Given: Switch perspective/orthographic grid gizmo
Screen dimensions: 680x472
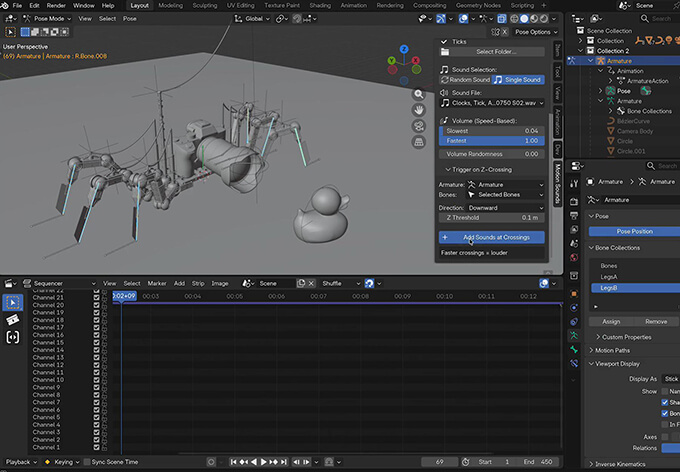Looking at the screenshot, I should click(420, 143).
